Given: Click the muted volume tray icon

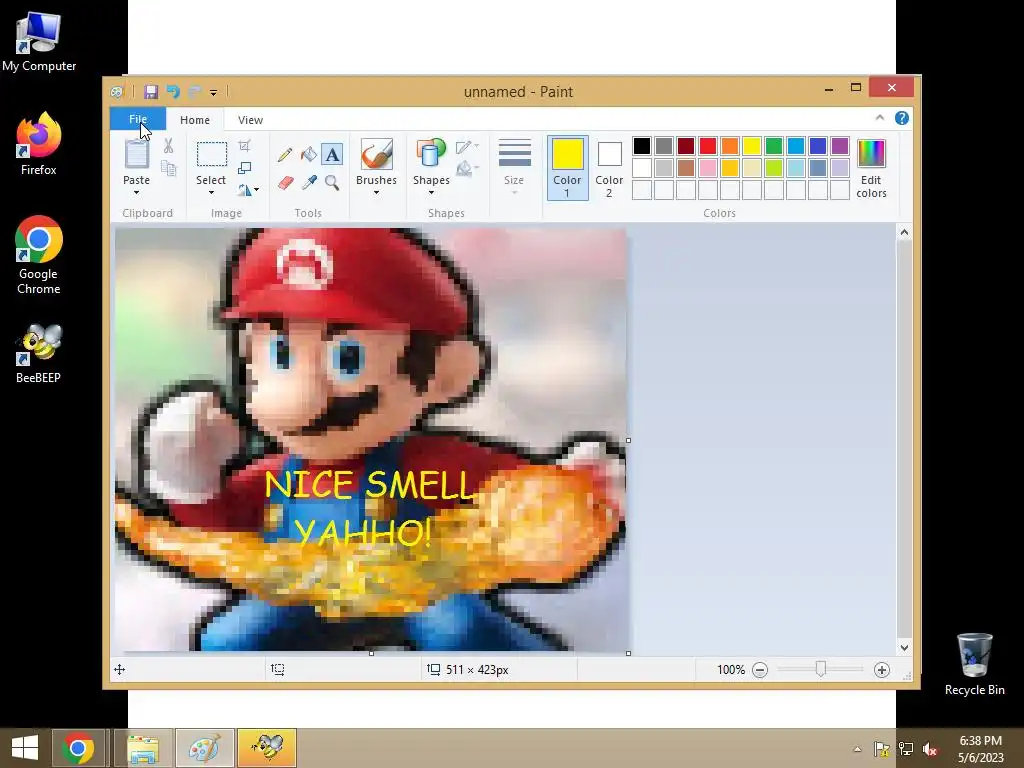Looking at the screenshot, I should [929, 749].
